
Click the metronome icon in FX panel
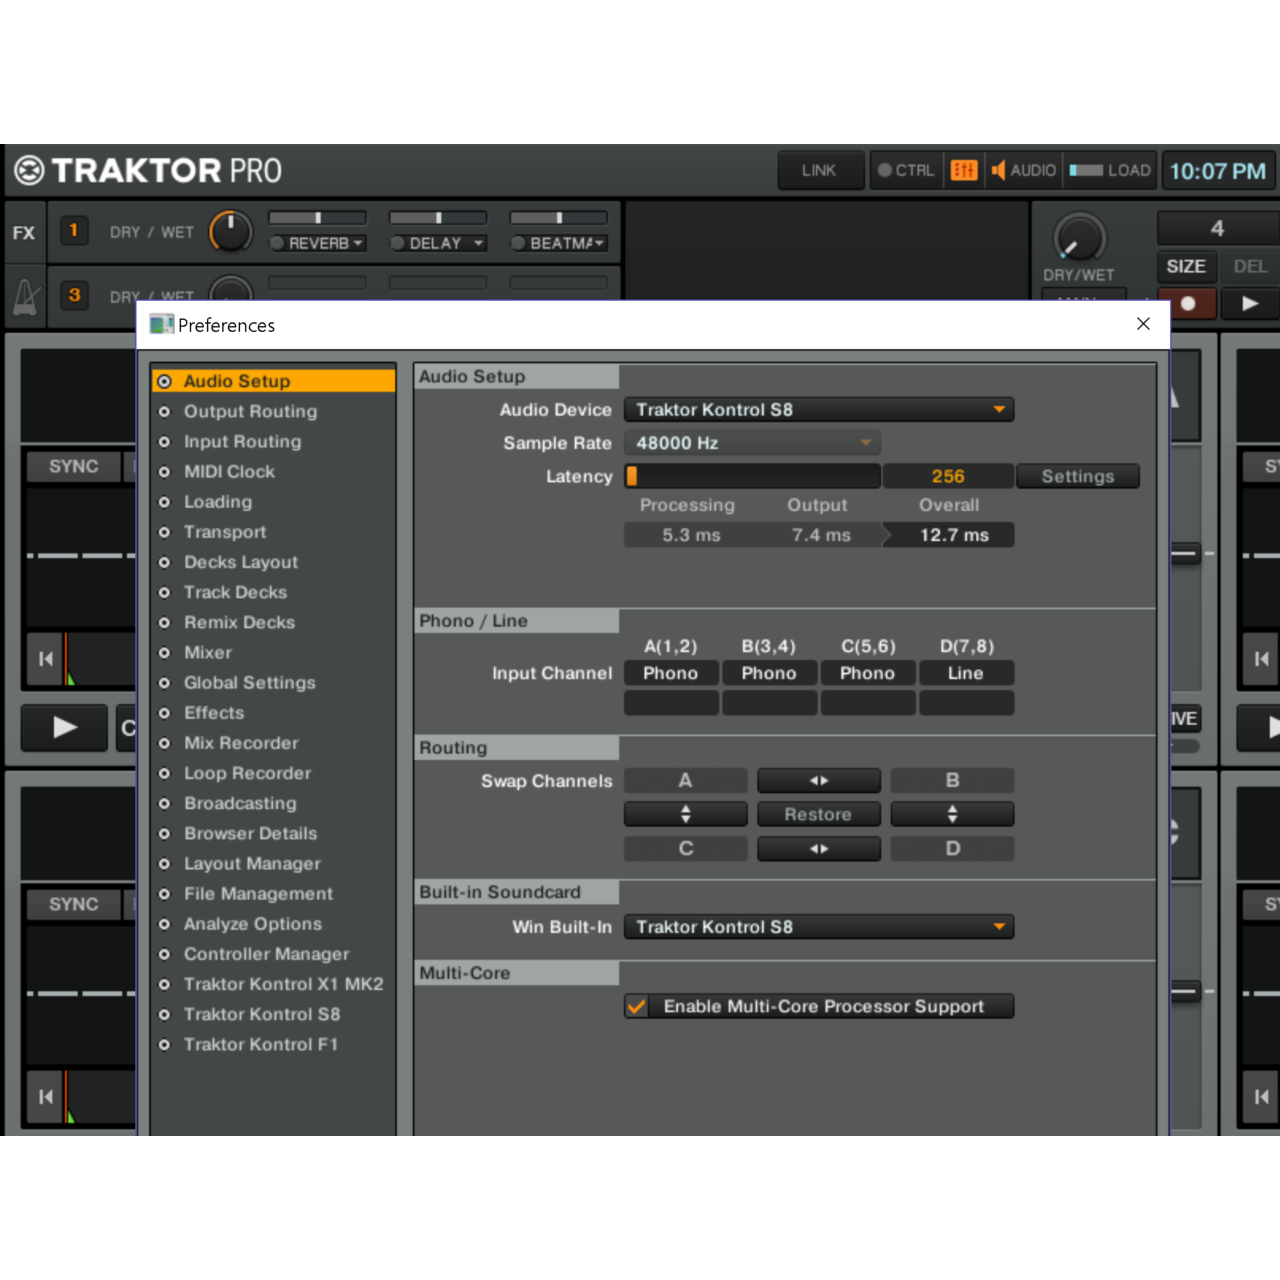tap(26, 297)
